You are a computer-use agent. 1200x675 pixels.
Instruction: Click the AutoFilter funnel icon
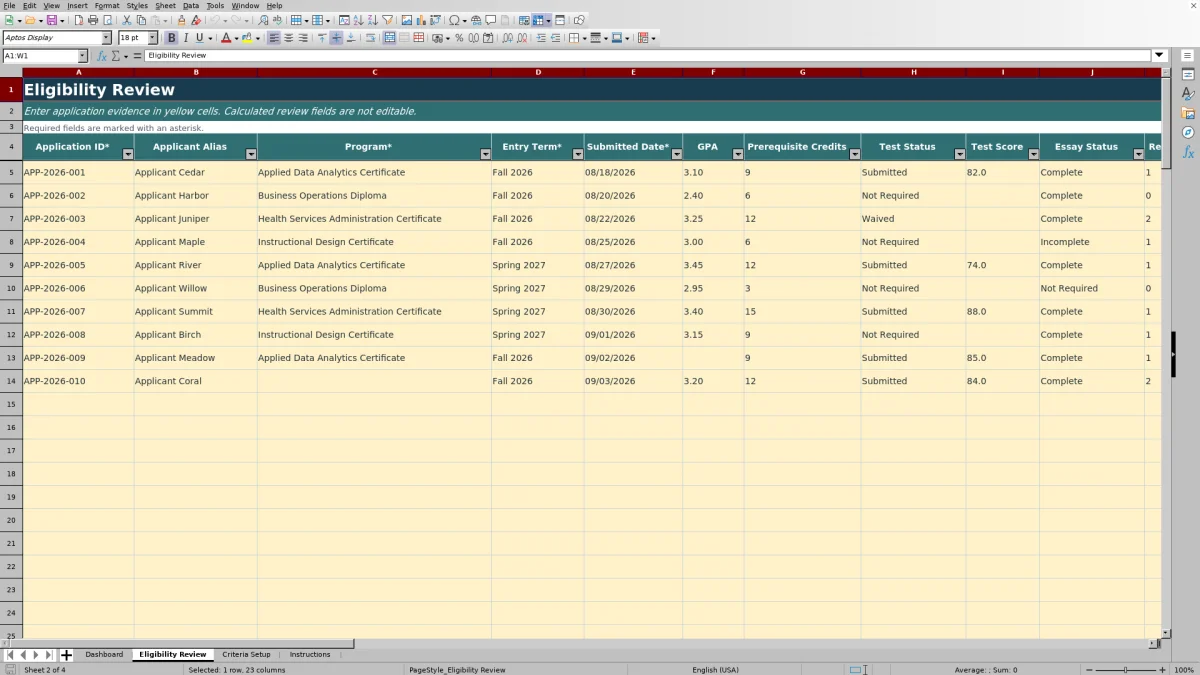[x=387, y=20]
